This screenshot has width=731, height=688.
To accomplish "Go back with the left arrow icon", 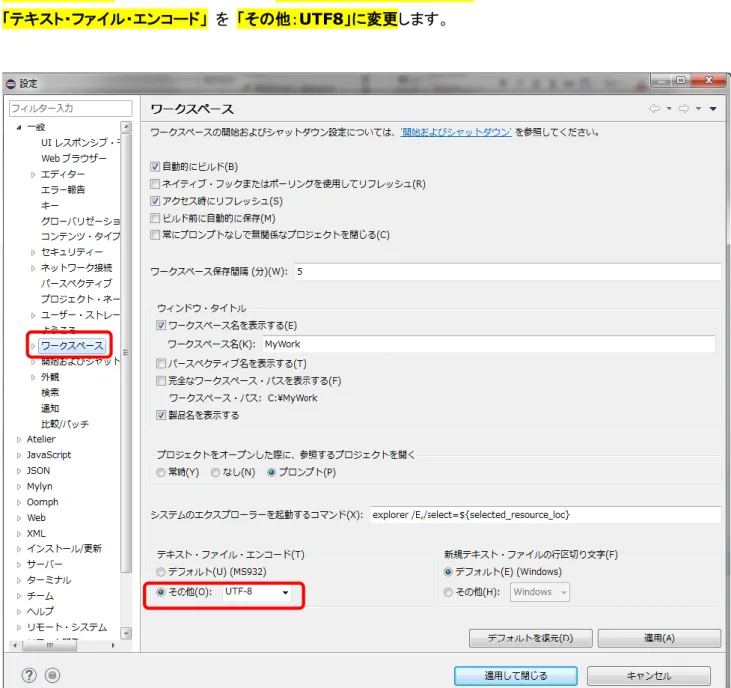I will click(x=655, y=109).
